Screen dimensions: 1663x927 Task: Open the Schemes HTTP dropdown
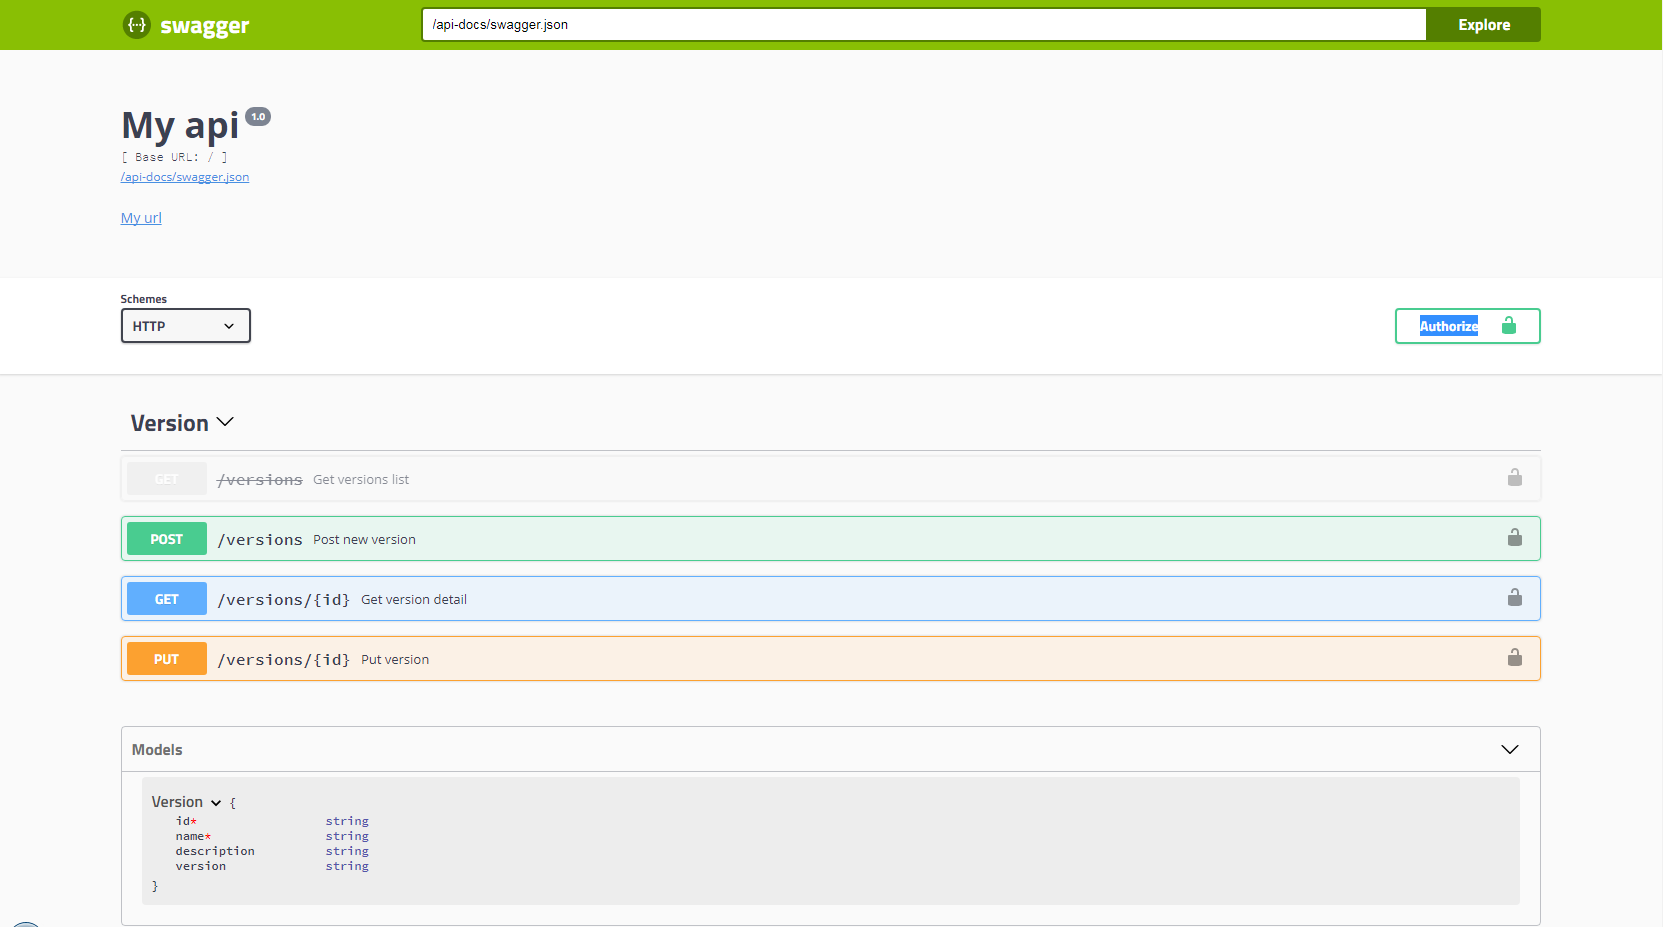(185, 325)
